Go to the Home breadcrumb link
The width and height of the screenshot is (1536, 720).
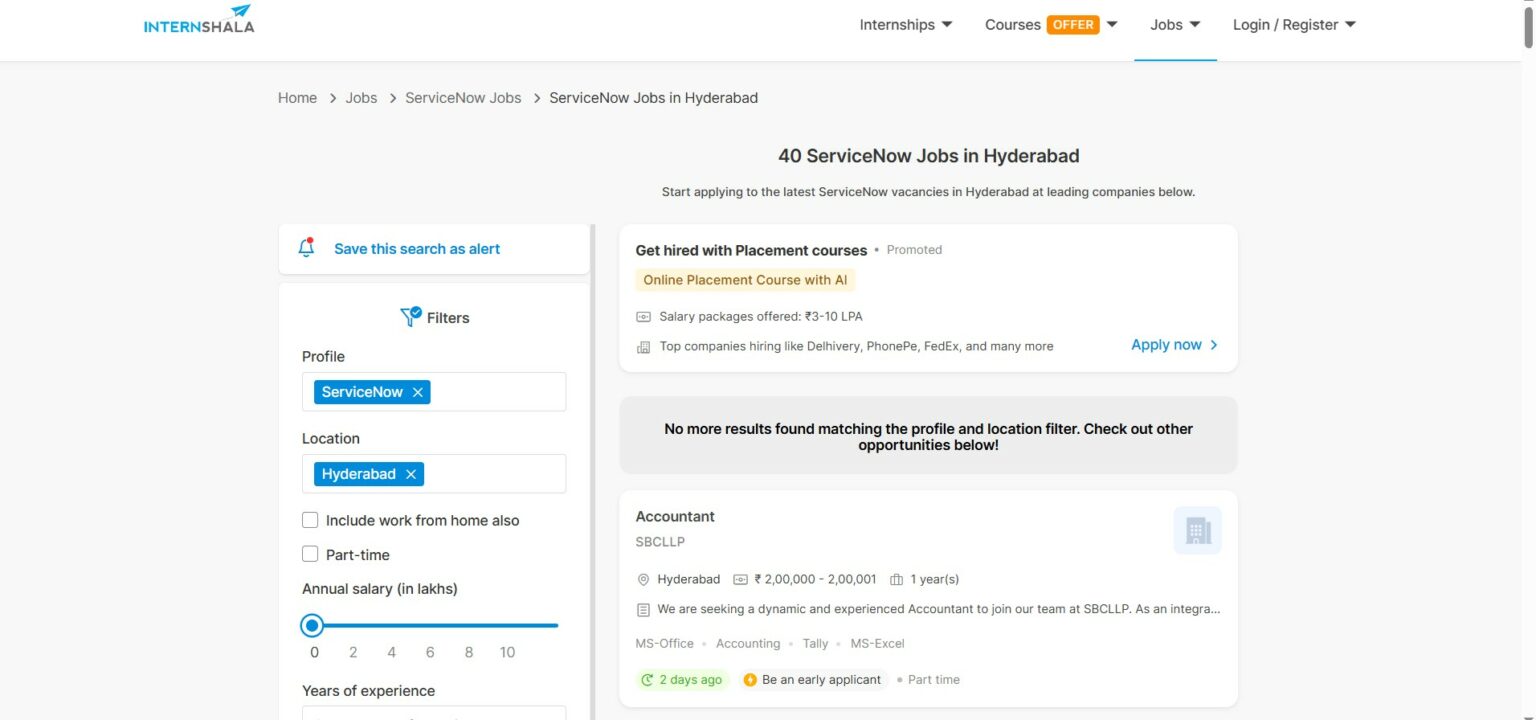[x=297, y=98]
